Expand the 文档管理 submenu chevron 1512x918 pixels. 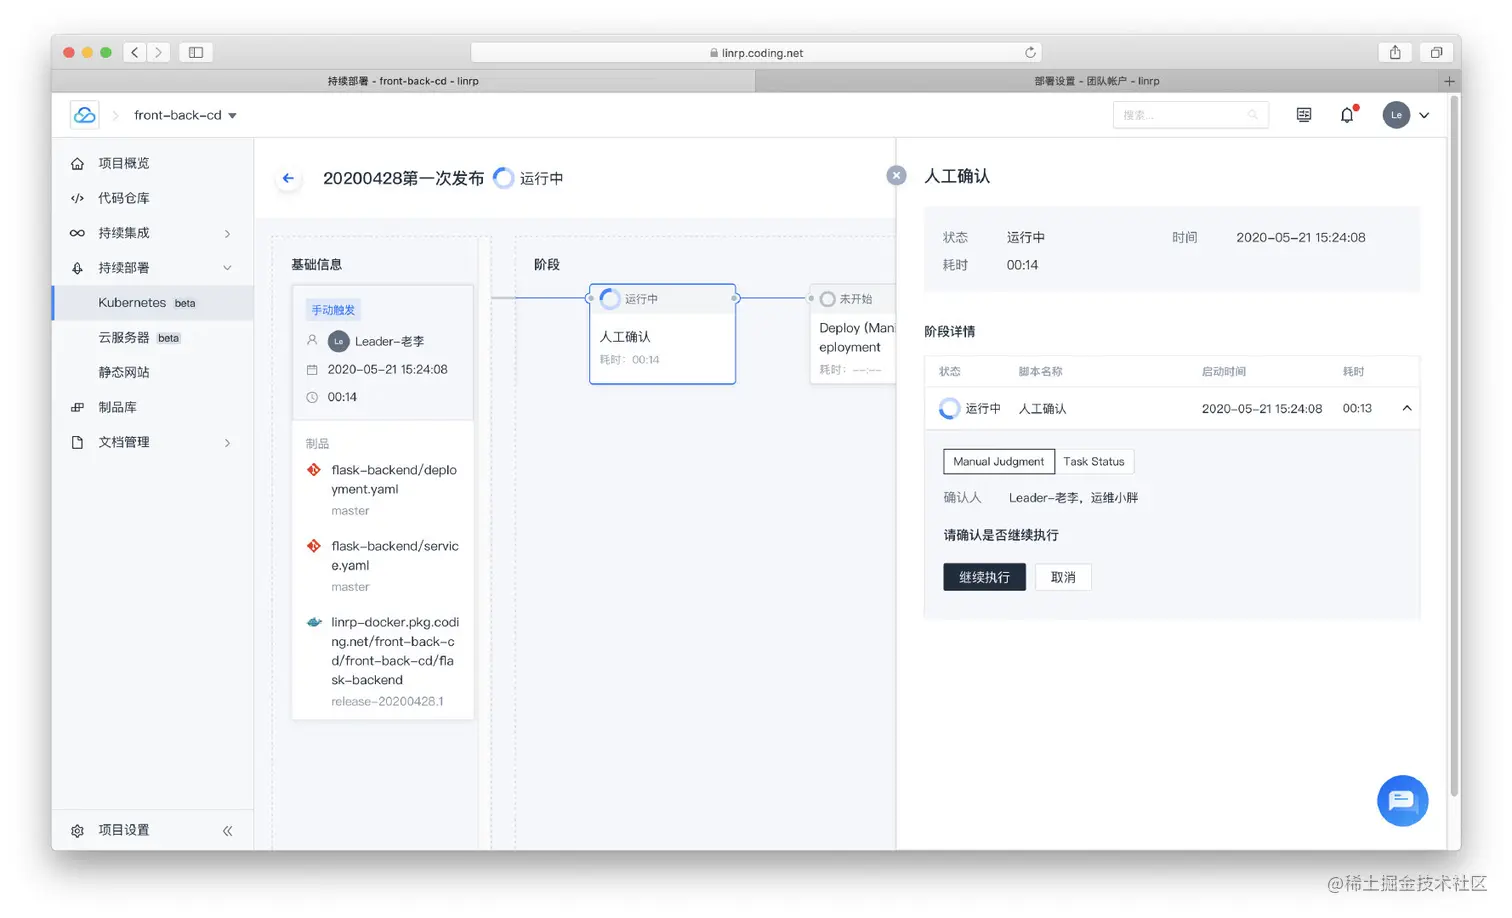pyautogui.click(x=228, y=442)
